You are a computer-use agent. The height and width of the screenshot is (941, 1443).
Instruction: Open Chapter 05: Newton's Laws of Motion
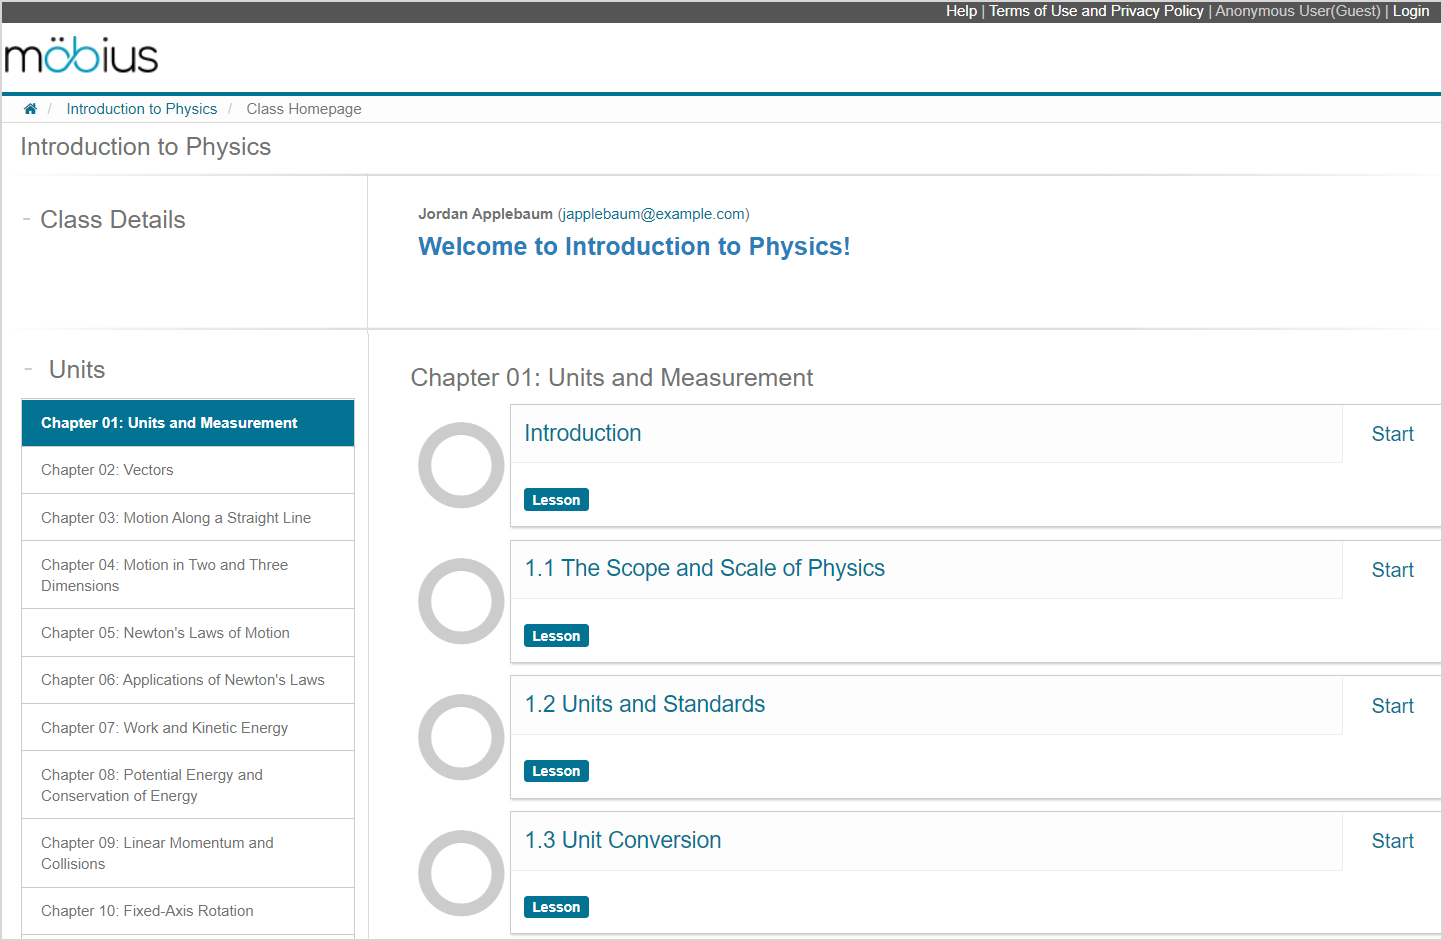click(165, 633)
